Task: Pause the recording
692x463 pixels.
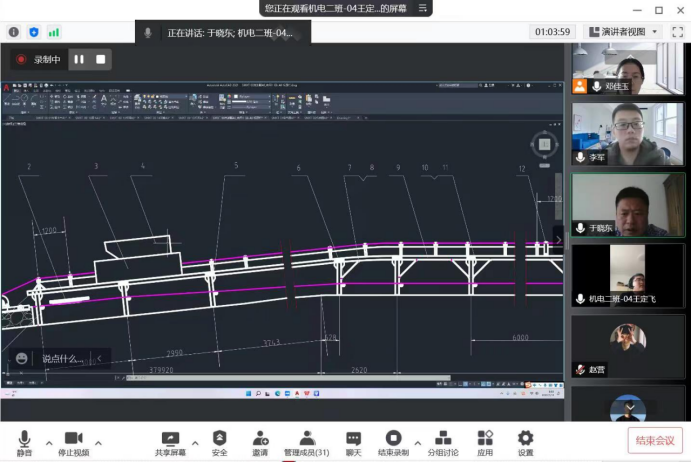Action: [x=79, y=59]
